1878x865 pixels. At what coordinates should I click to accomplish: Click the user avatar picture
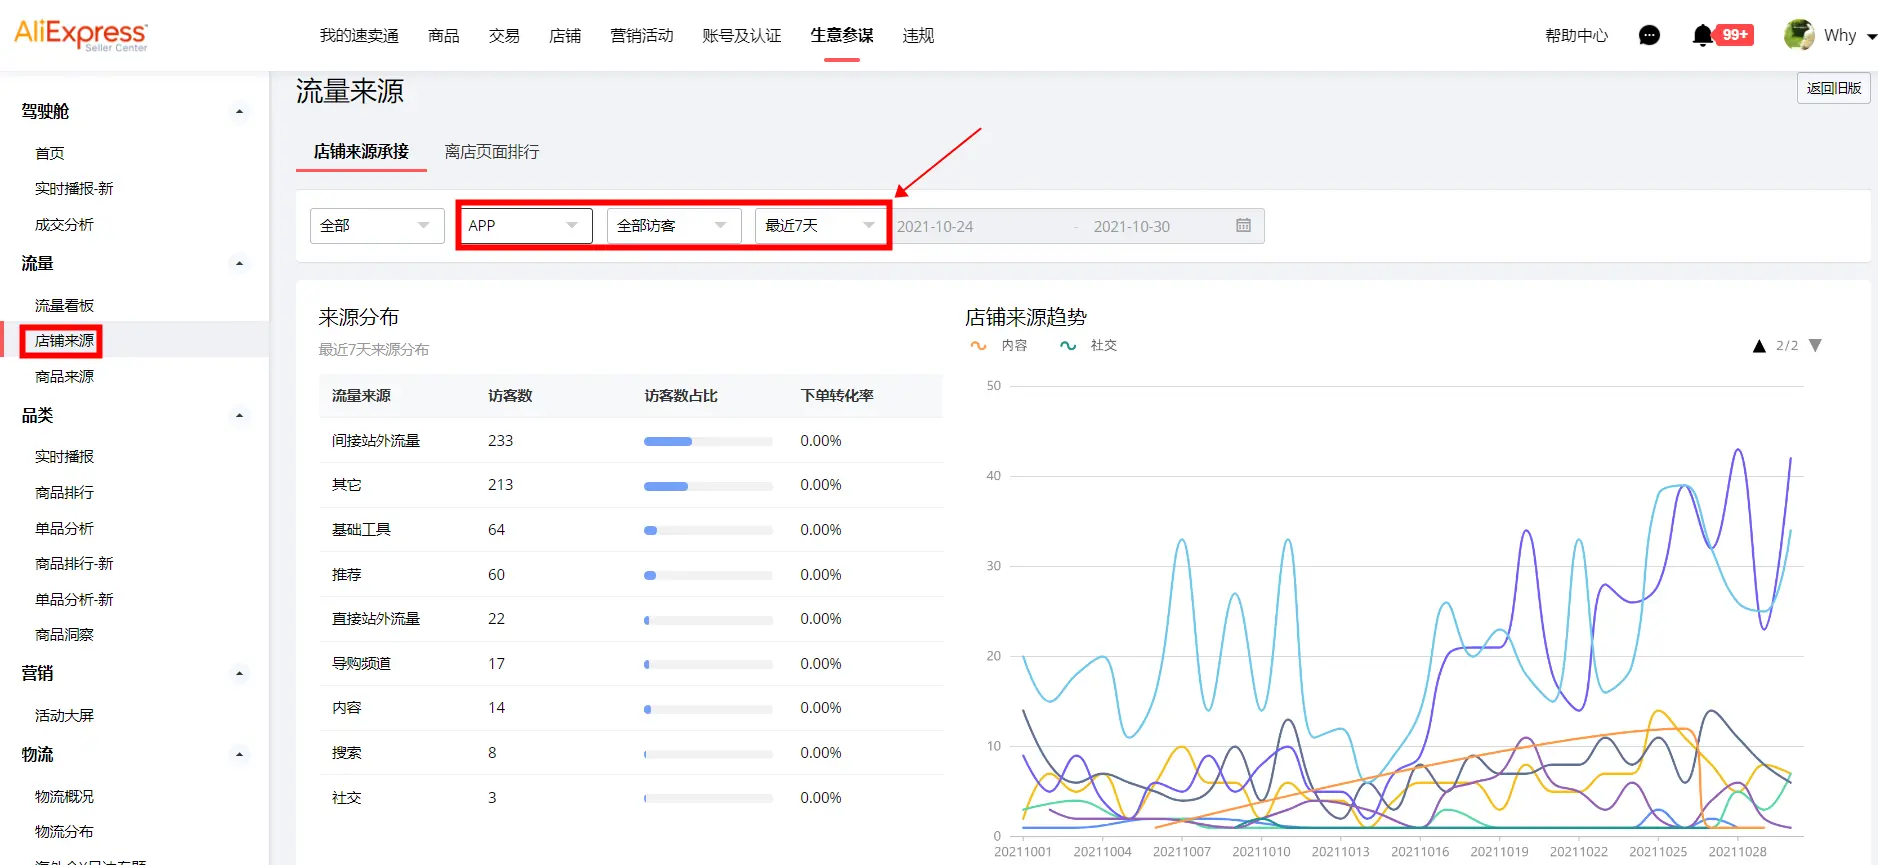[x=1798, y=35]
